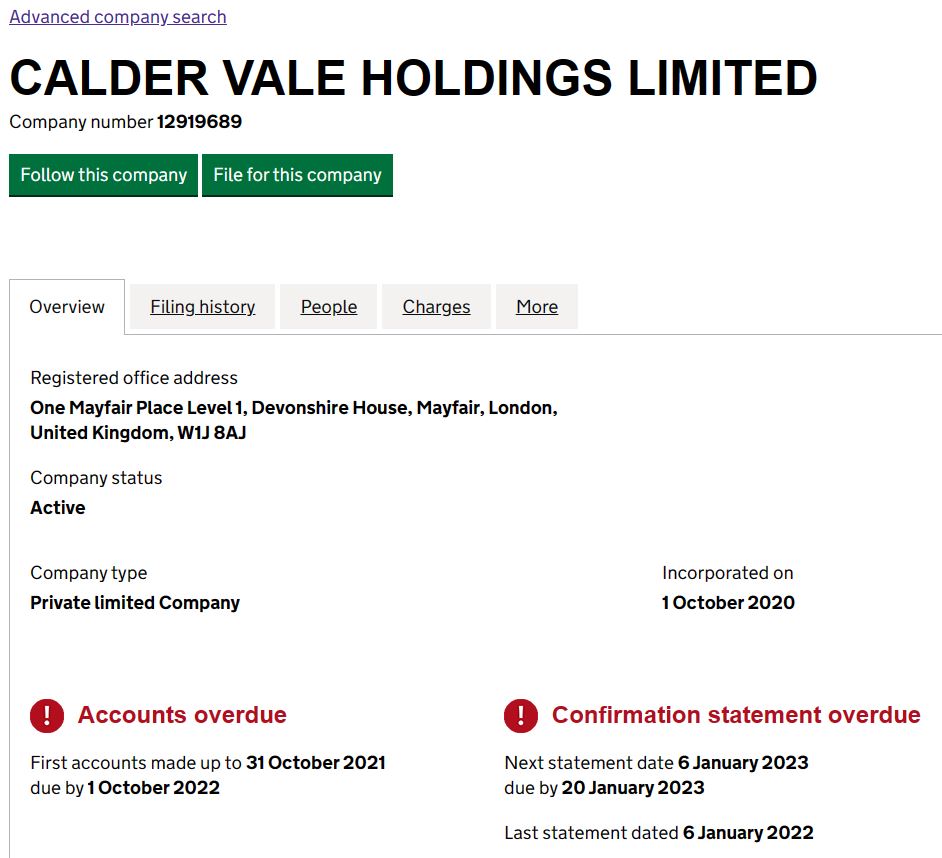Open the Advanced company search link
Screen dimensions: 942x858
[118, 17]
